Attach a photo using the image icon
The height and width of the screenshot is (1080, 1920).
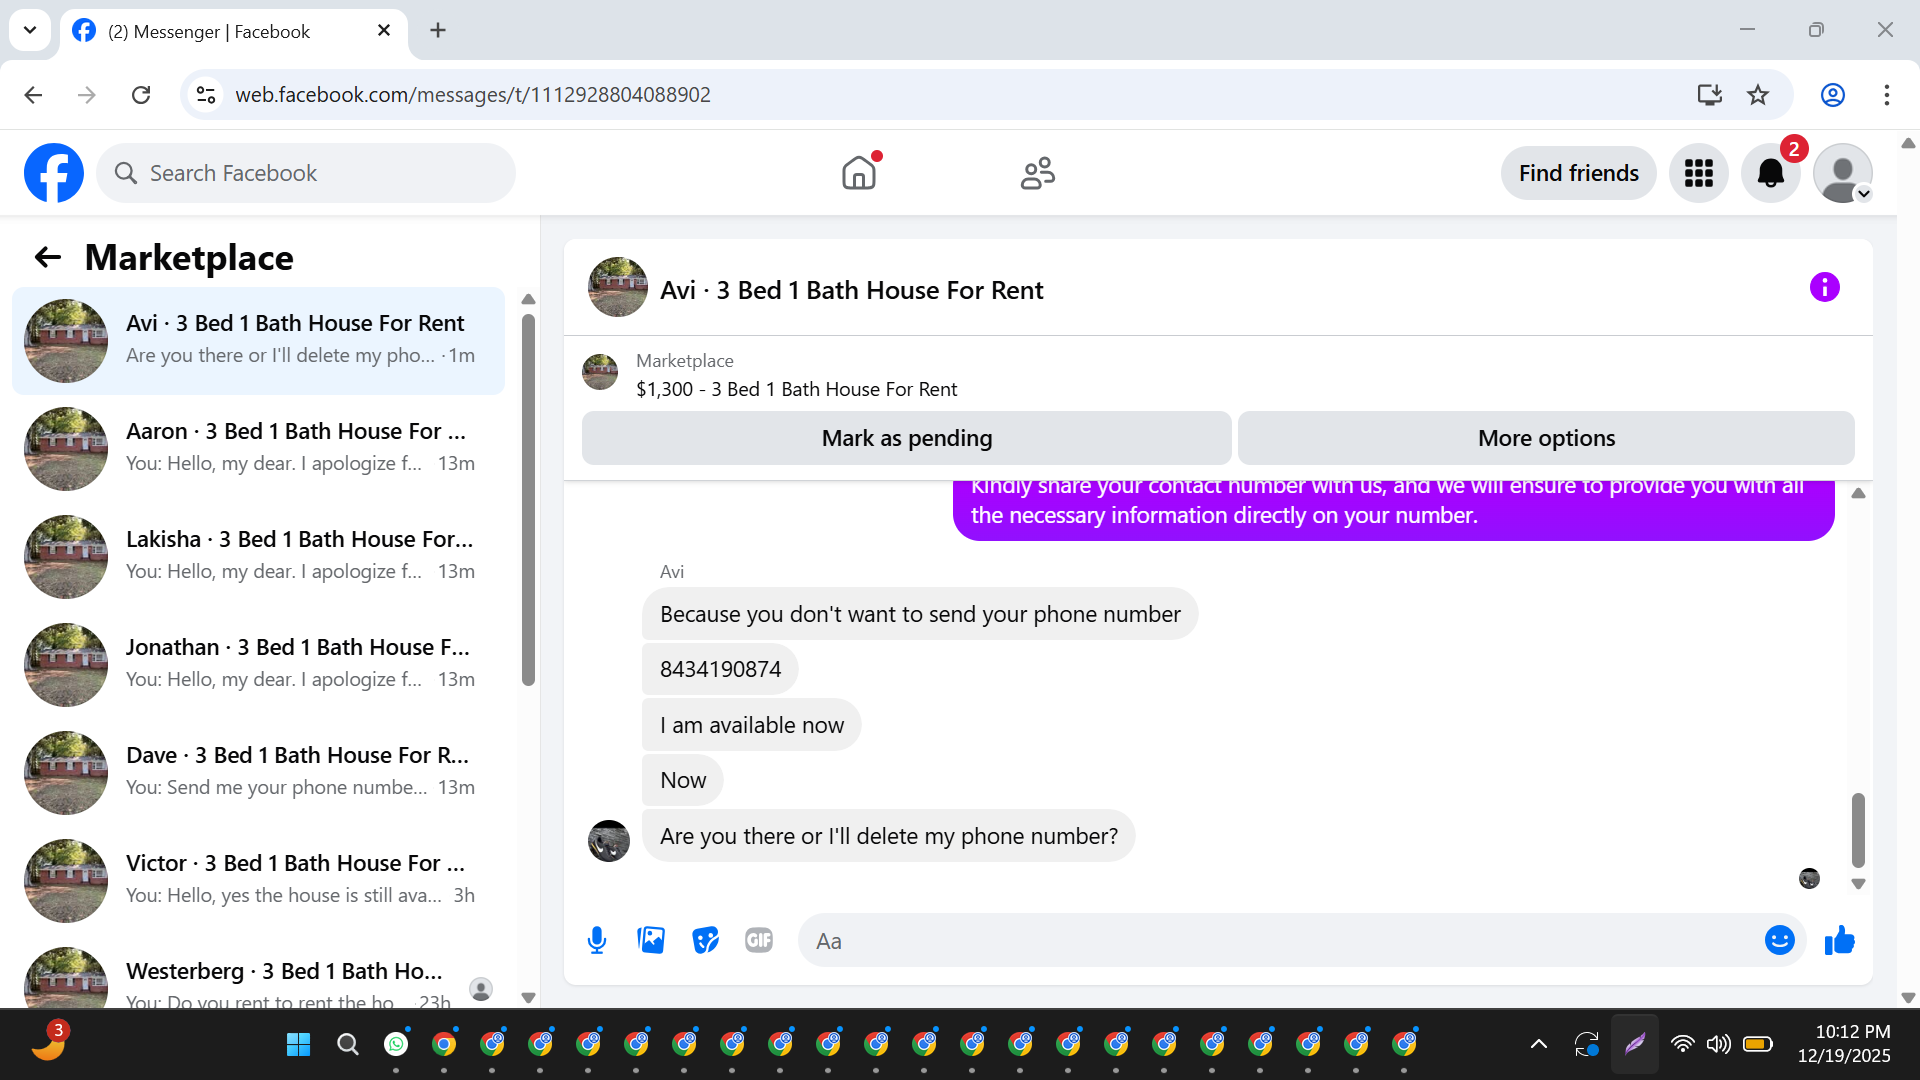pyautogui.click(x=651, y=940)
